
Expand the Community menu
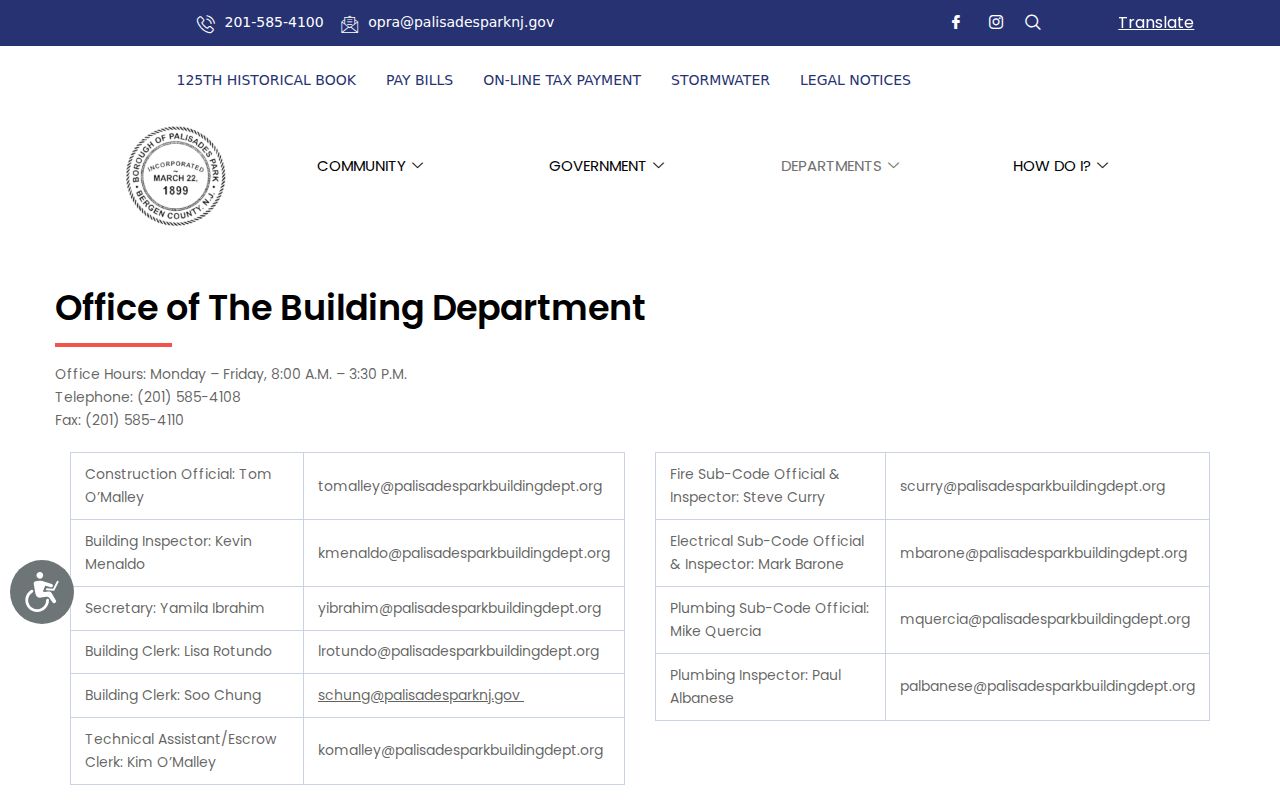370,166
